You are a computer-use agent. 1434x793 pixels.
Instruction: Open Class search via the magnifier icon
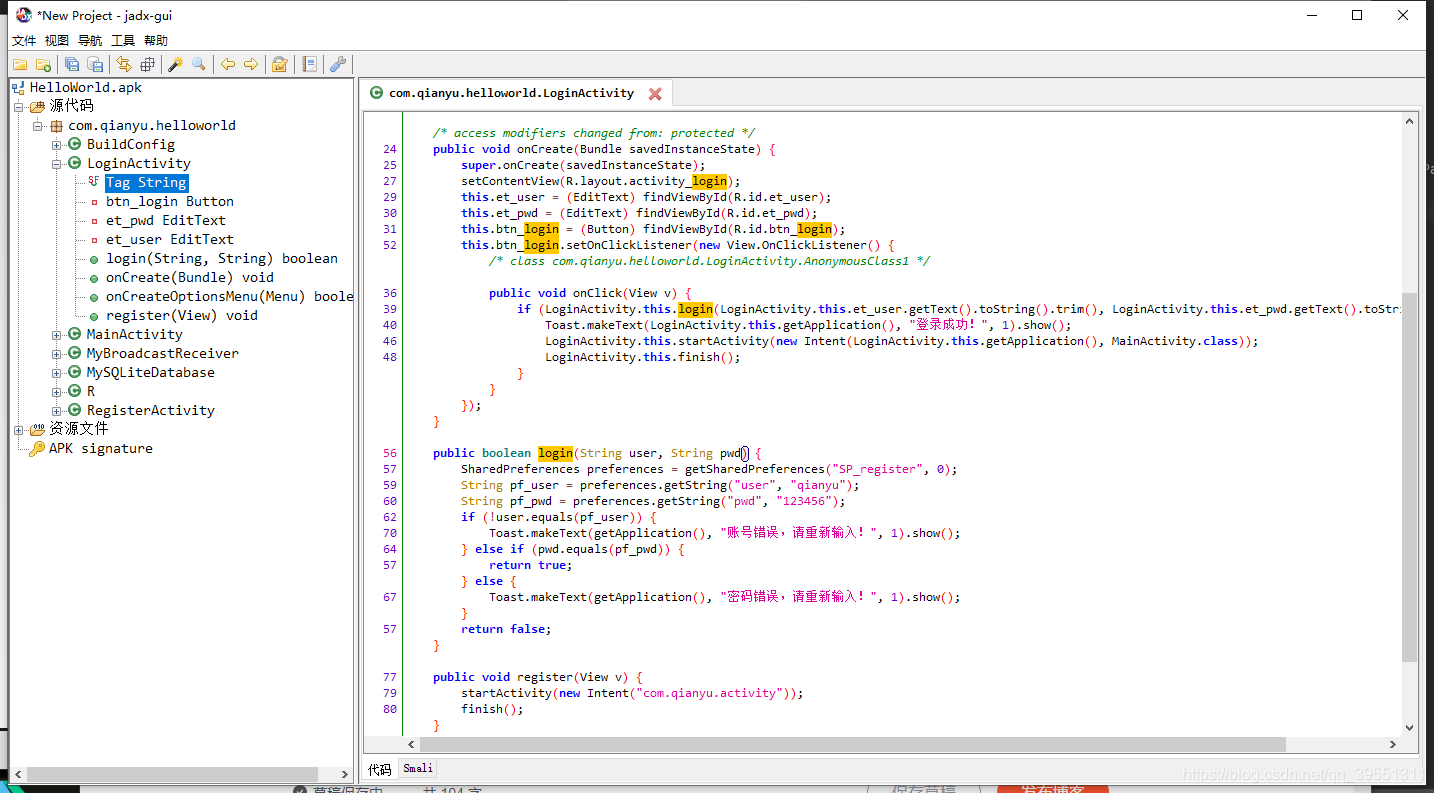point(199,65)
